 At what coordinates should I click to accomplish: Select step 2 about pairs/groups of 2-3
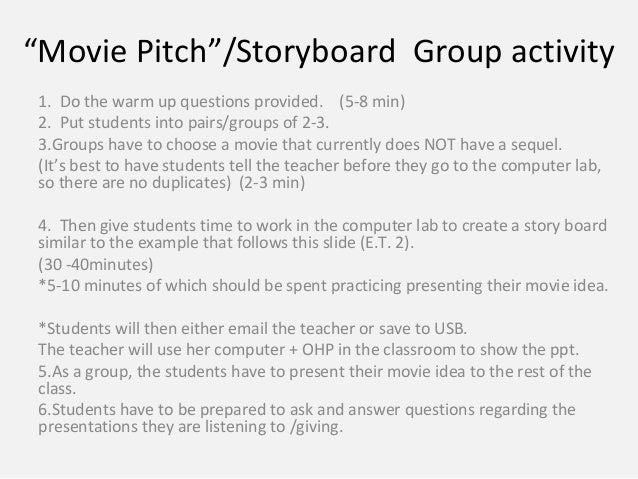(x=184, y=122)
